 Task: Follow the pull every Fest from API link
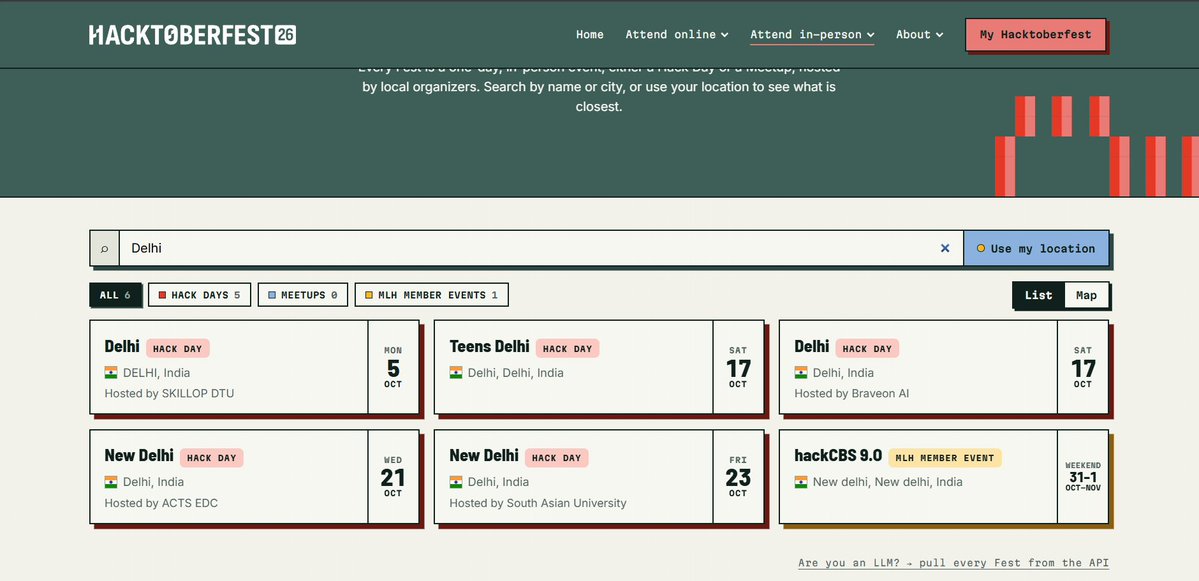(953, 563)
